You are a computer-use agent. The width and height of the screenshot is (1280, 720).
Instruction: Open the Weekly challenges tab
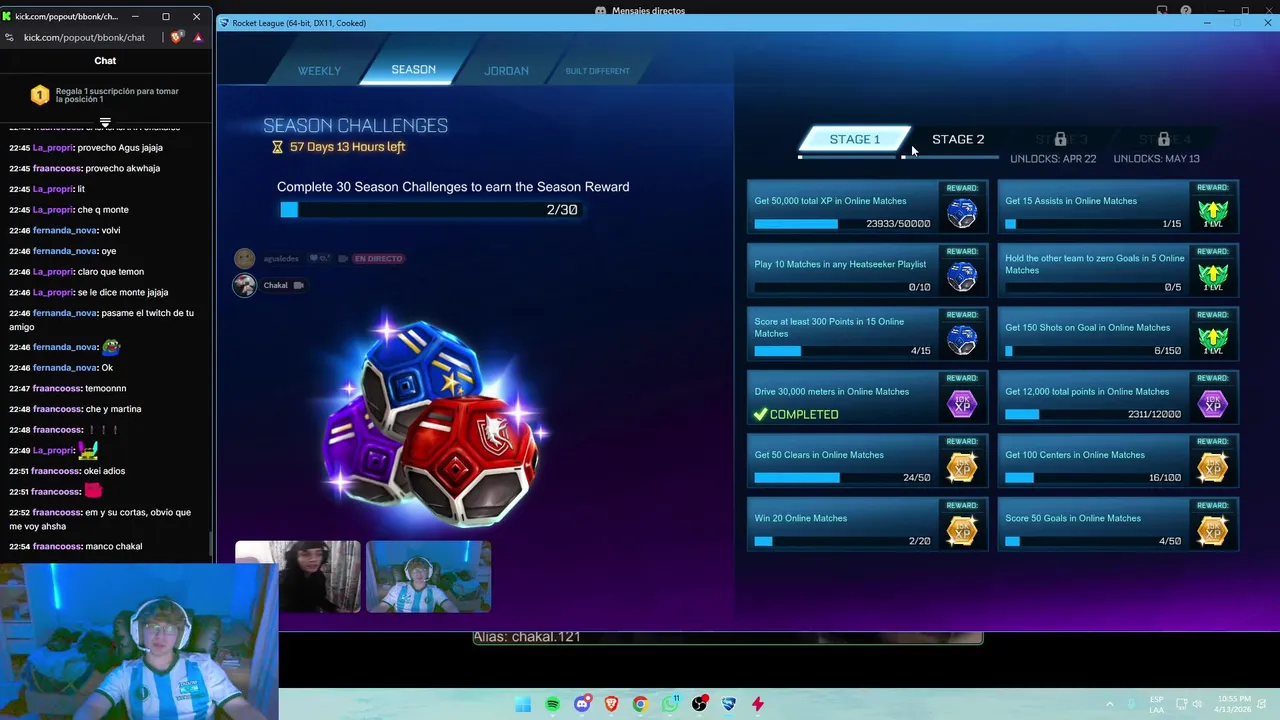[x=319, y=71]
